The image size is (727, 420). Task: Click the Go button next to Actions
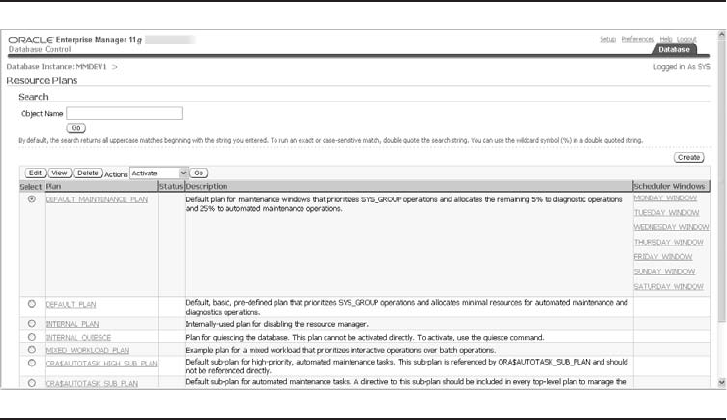198,173
